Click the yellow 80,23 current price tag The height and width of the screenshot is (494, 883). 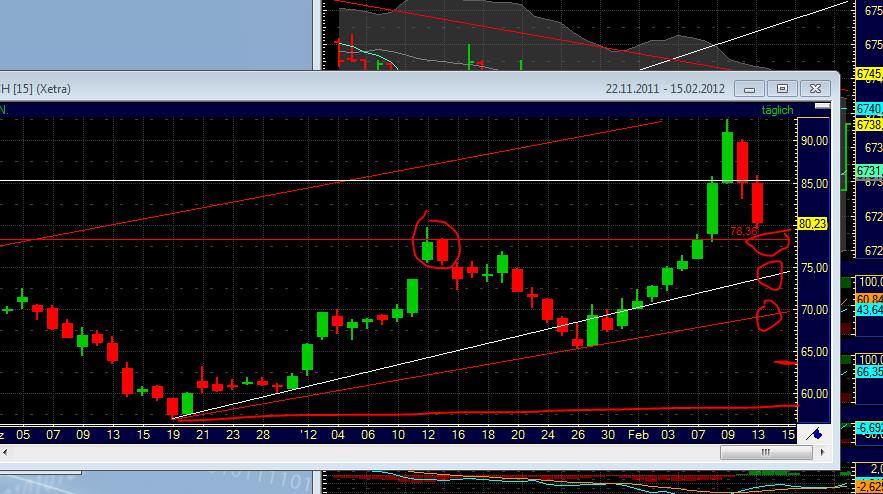coord(812,224)
